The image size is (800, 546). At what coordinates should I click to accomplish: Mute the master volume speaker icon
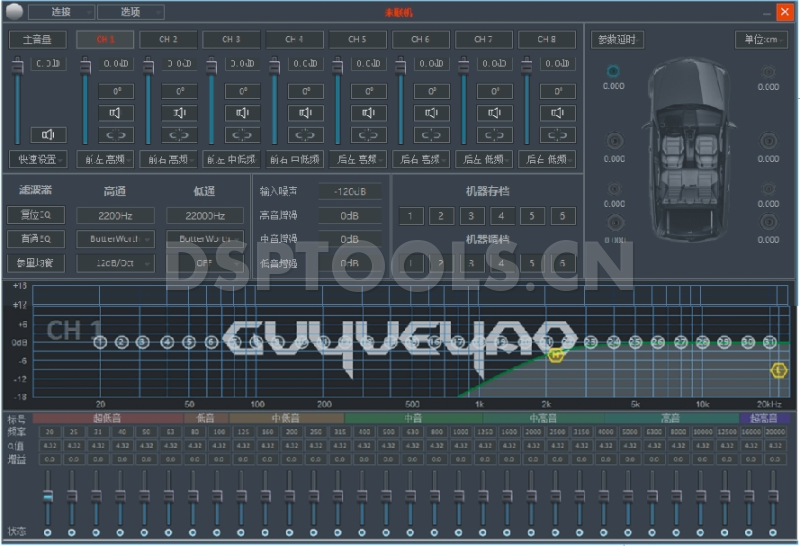point(48,135)
